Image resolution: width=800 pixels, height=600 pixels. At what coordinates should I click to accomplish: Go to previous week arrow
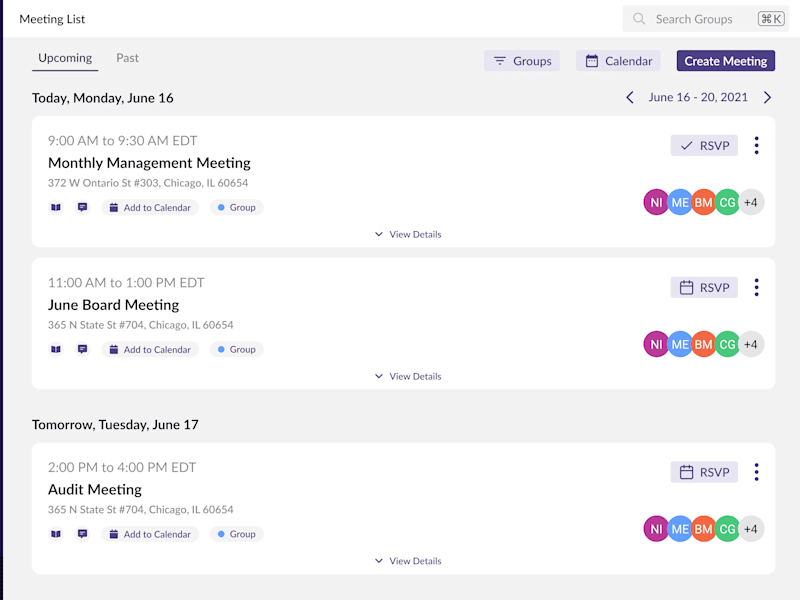tap(630, 97)
